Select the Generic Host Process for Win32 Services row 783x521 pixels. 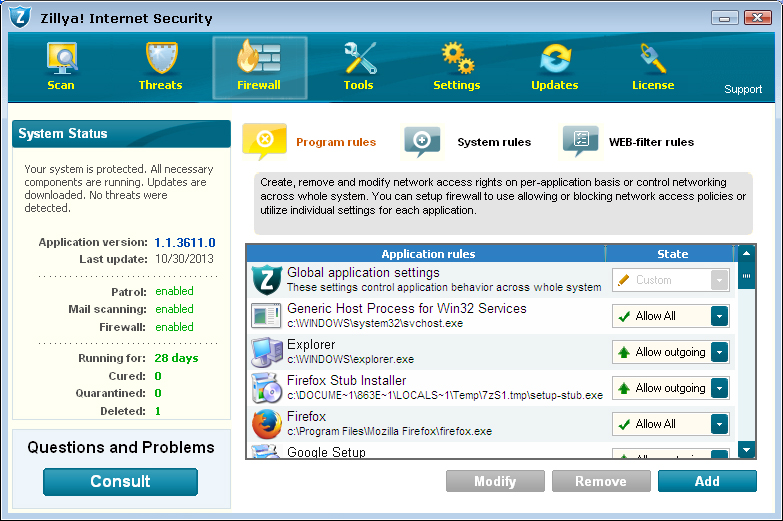pyautogui.click(x=491, y=316)
